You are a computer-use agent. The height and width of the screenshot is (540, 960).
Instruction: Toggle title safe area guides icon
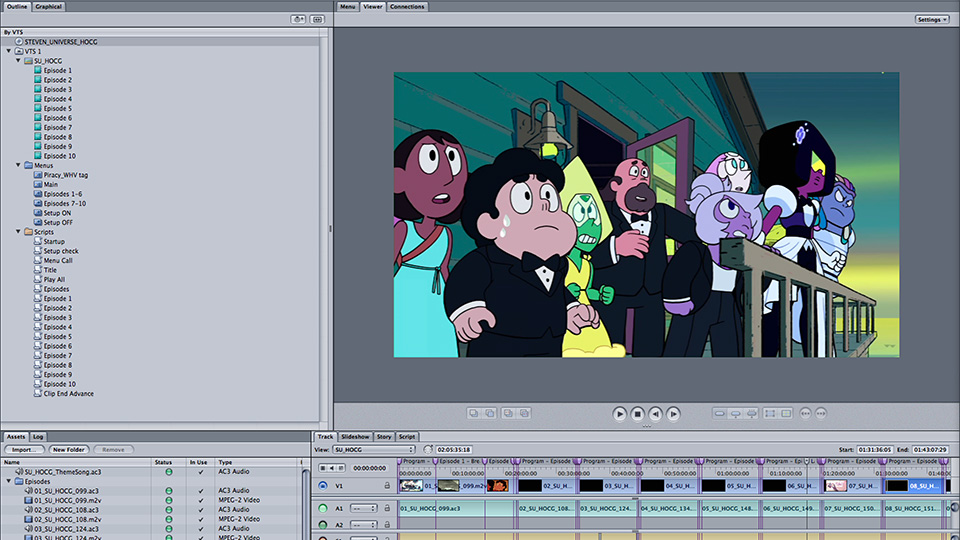[x=786, y=413]
